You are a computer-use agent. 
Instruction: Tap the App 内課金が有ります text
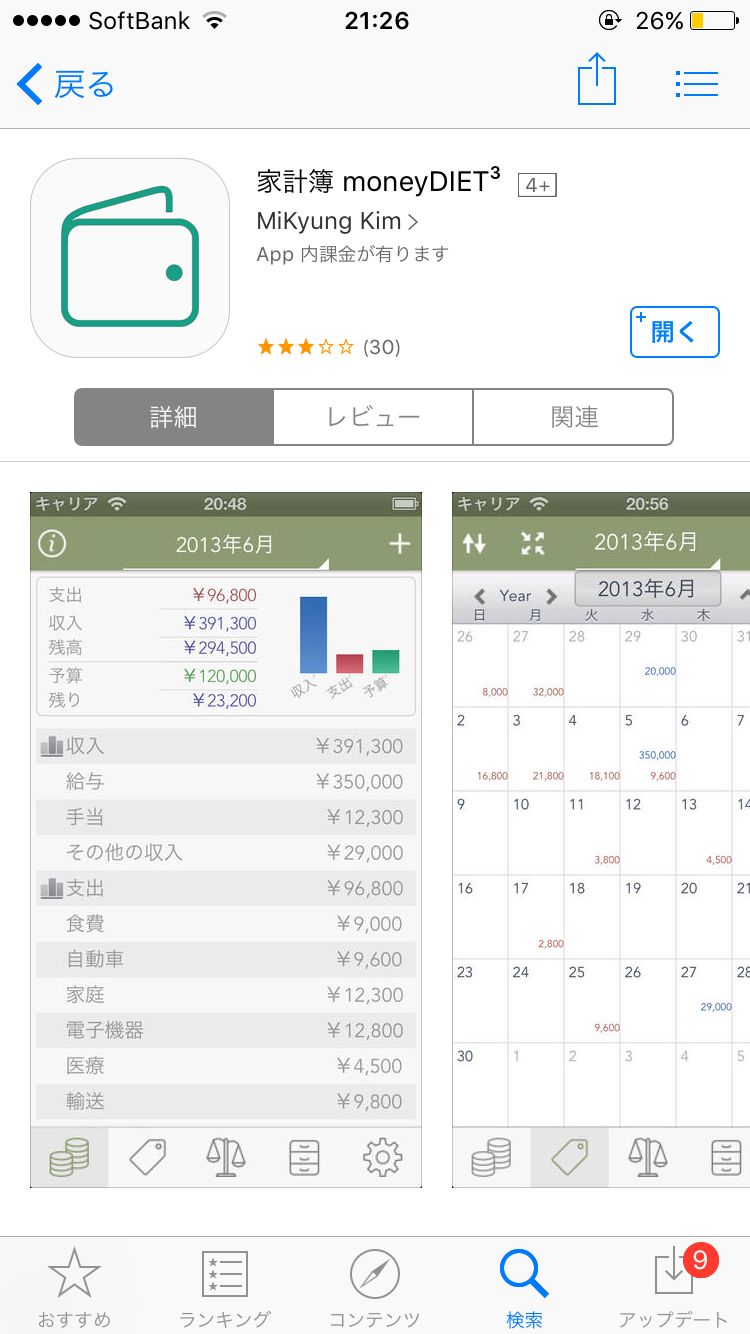(x=353, y=254)
